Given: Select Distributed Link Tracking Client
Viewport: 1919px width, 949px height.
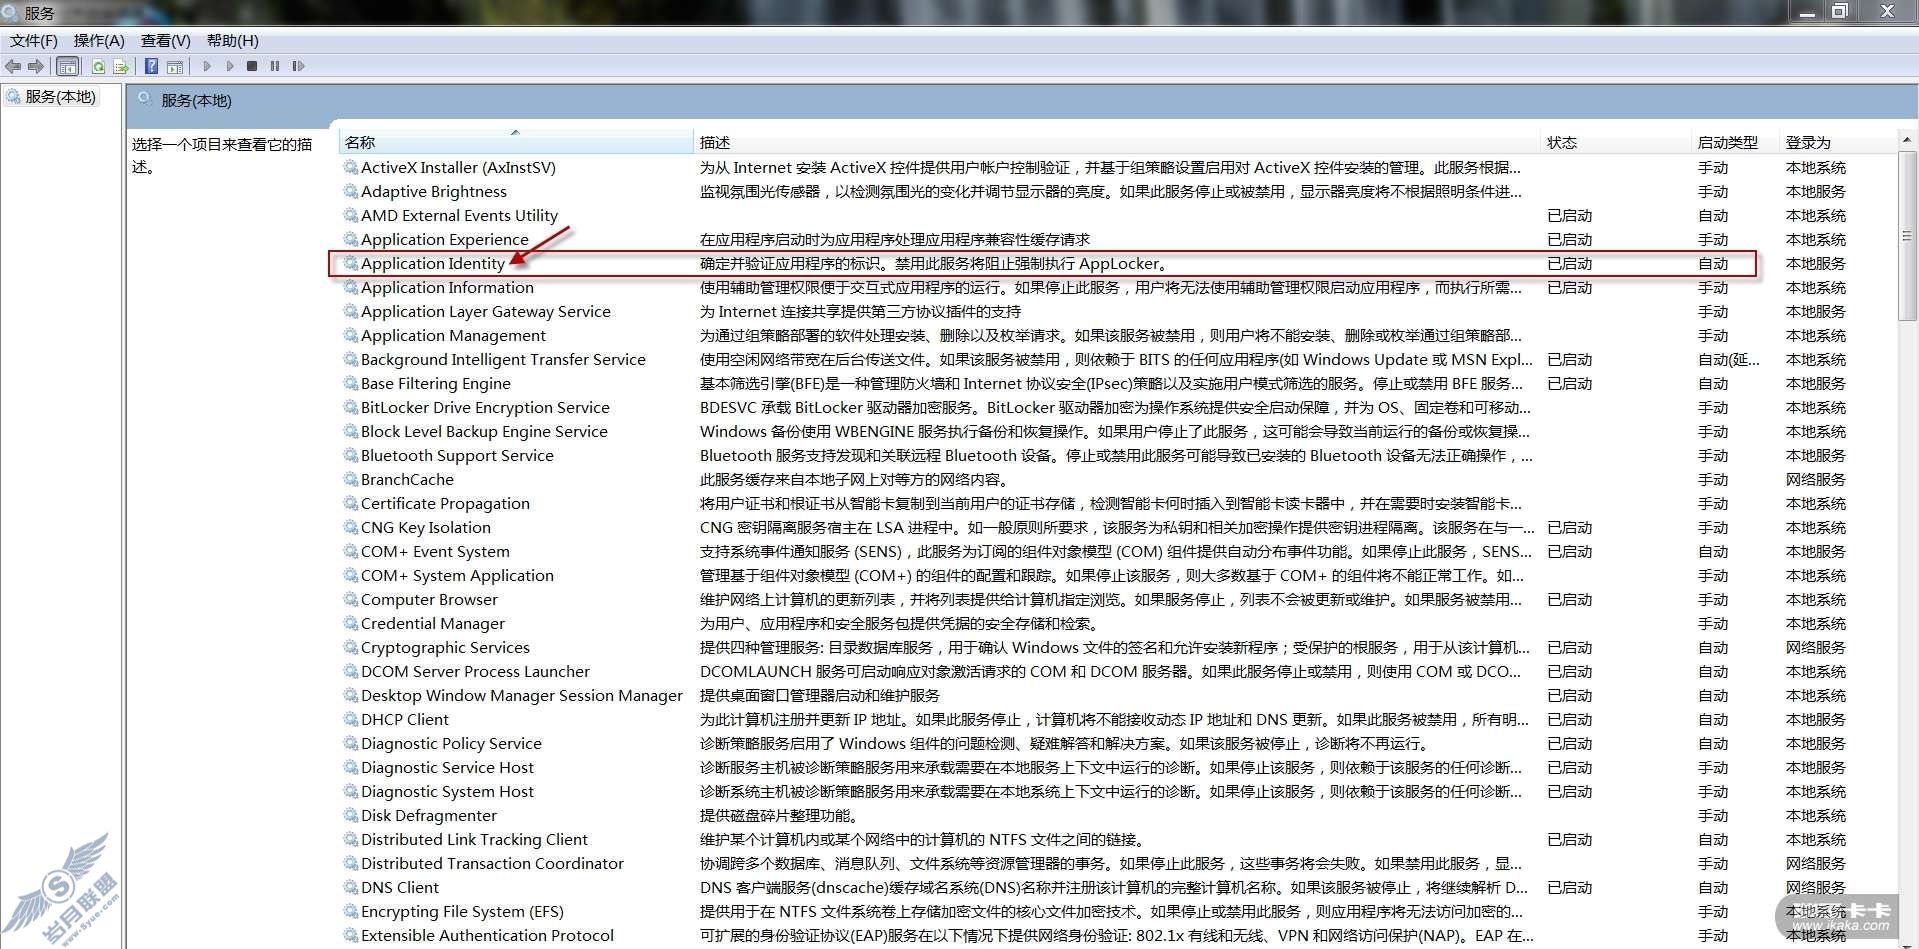Looking at the screenshot, I should pos(474,839).
